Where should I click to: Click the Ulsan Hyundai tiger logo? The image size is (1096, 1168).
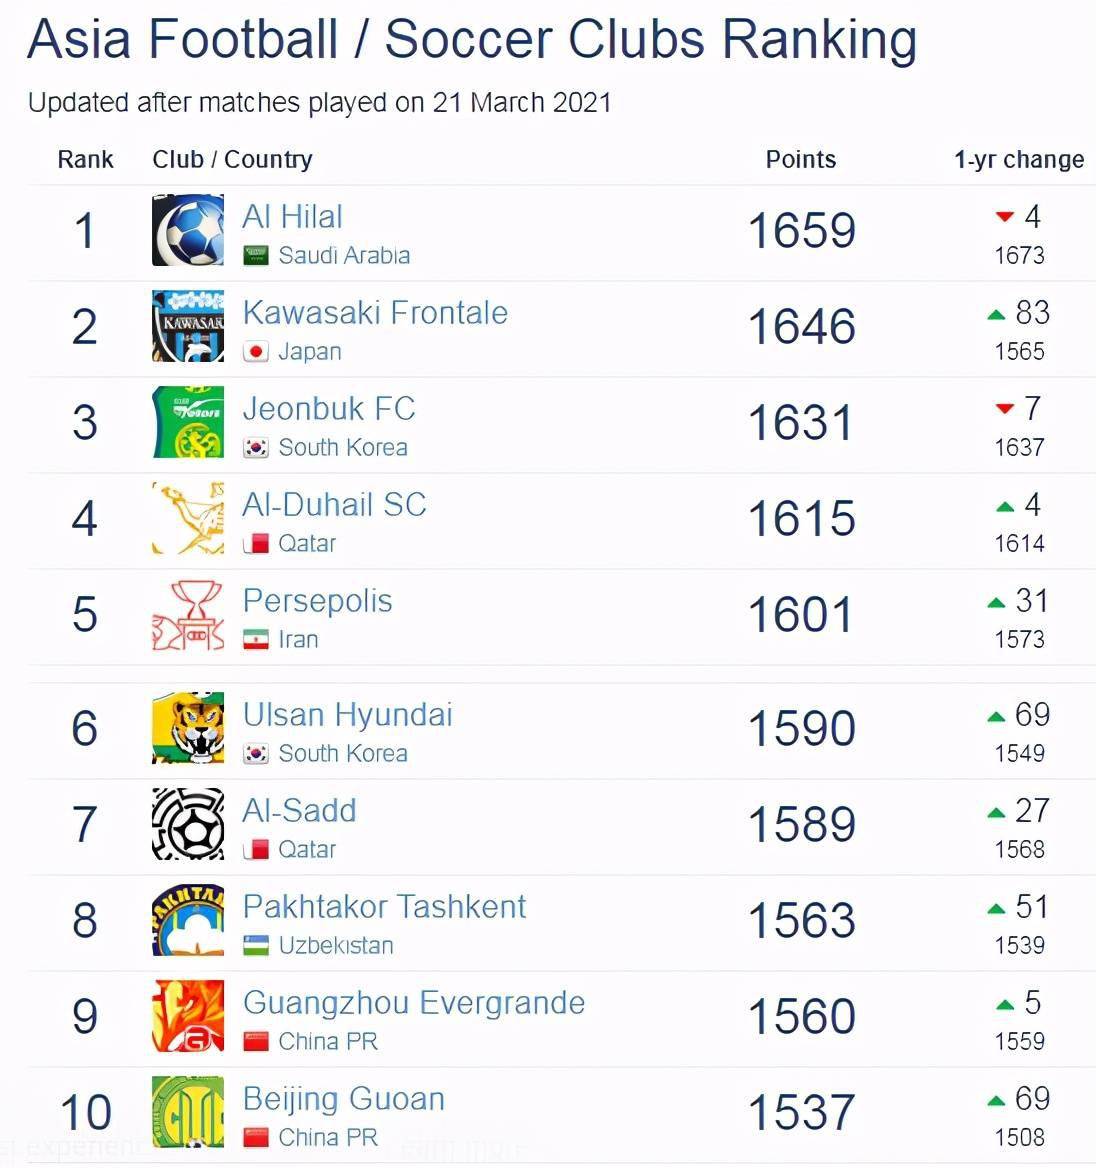(x=188, y=728)
